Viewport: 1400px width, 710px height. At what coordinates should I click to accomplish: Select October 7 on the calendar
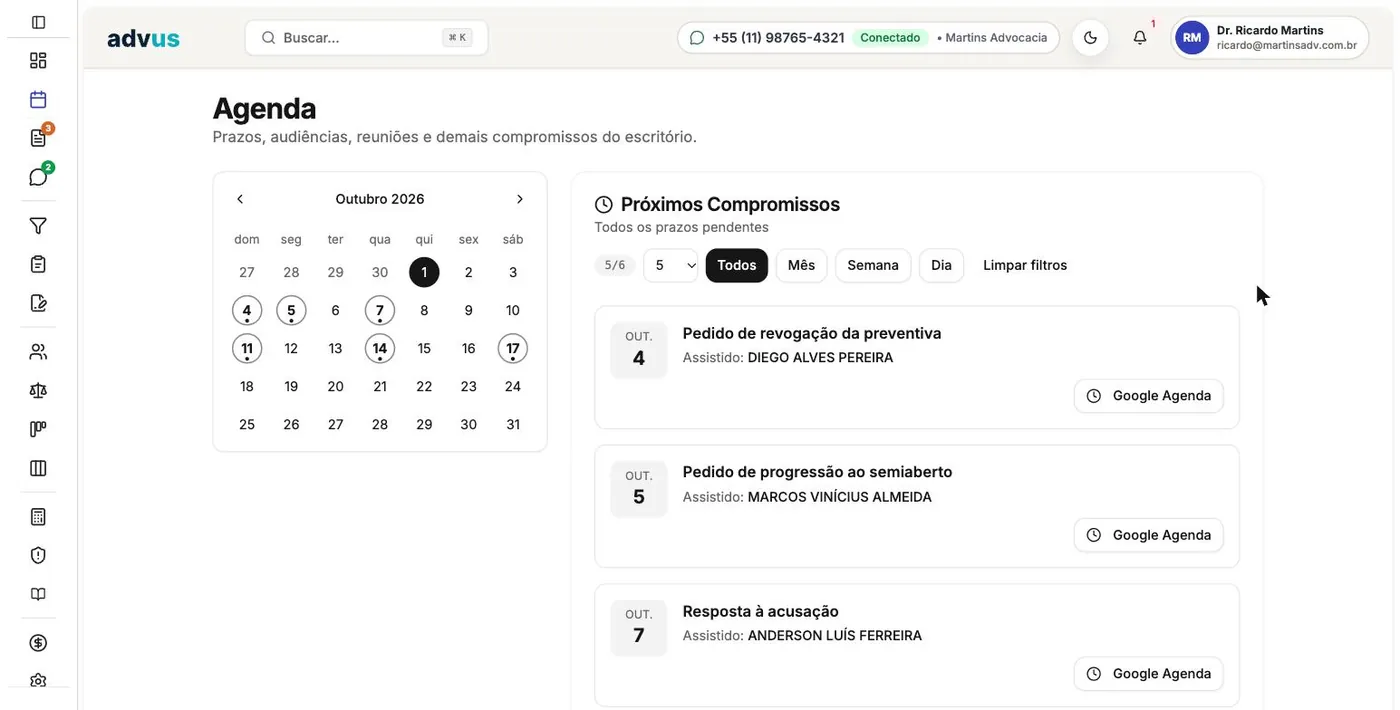click(x=380, y=310)
